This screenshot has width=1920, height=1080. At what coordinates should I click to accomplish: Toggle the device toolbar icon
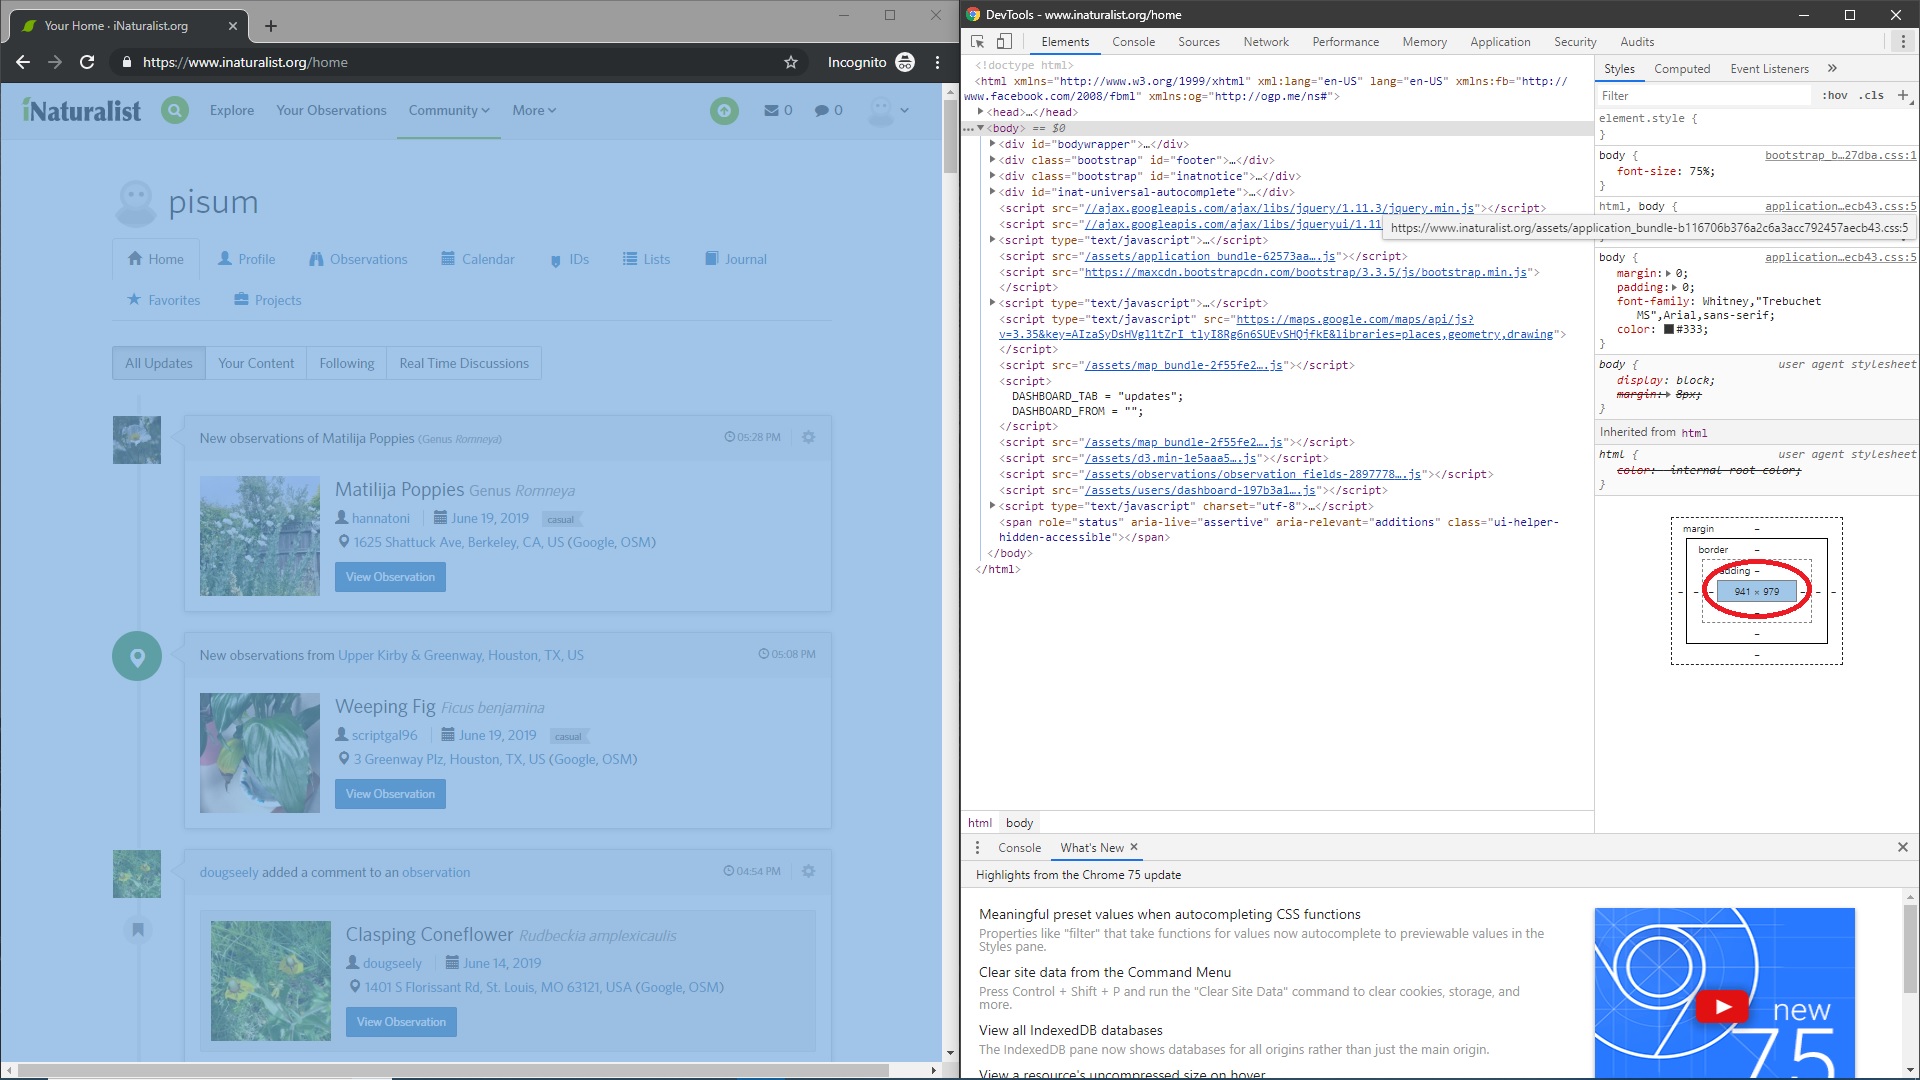click(1004, 42)
